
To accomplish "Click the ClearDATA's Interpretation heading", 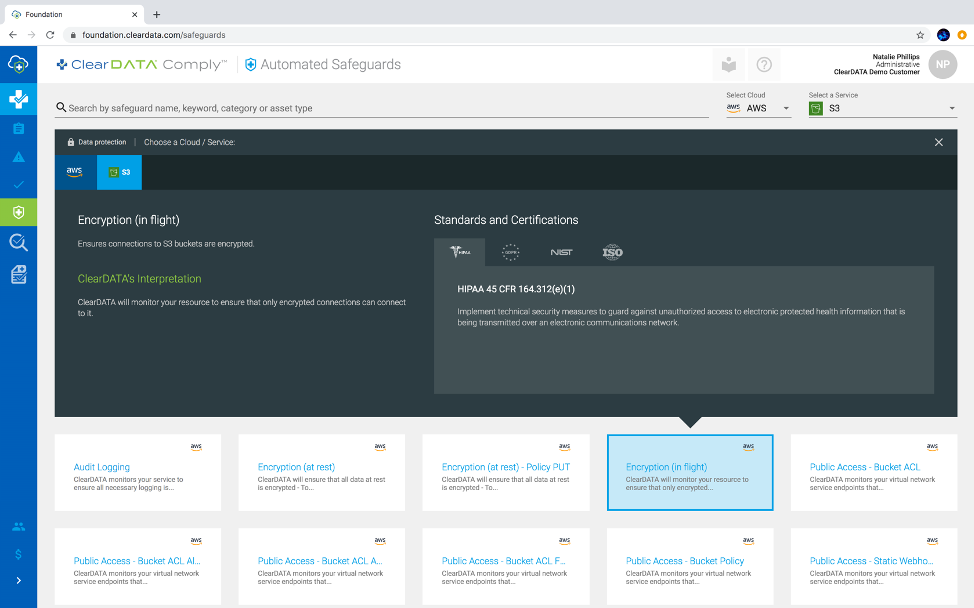I will click(139, 279).
